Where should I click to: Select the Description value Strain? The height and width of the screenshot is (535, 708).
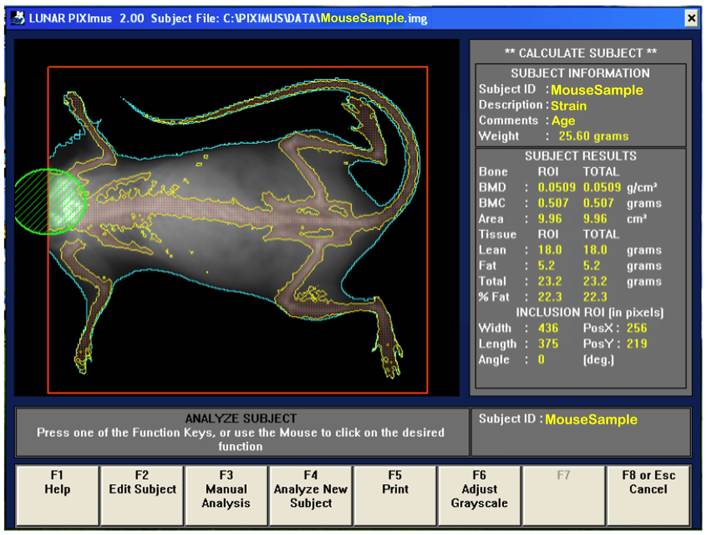point(568,106)
